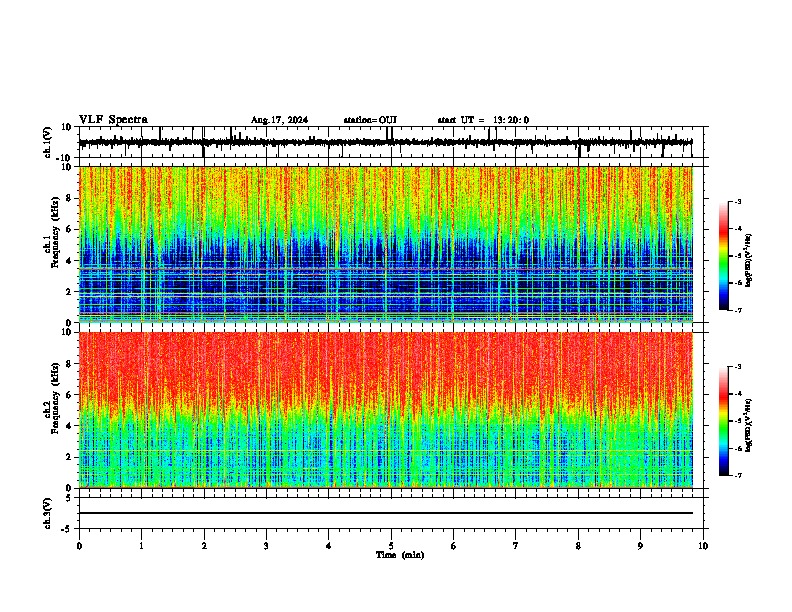Click time-axis tick label "1"
This screenshot has height=612, width=792.
click(x=141, y=546)
